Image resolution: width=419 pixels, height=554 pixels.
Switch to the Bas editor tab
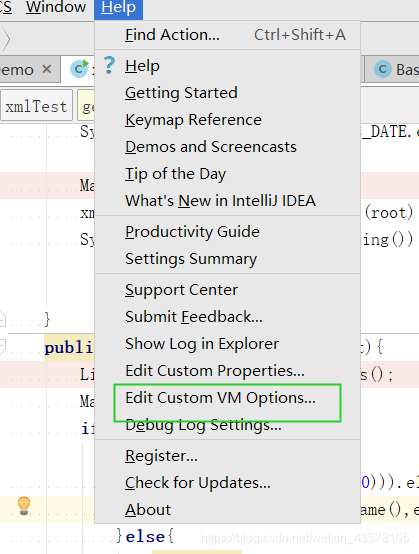[393, 69]
